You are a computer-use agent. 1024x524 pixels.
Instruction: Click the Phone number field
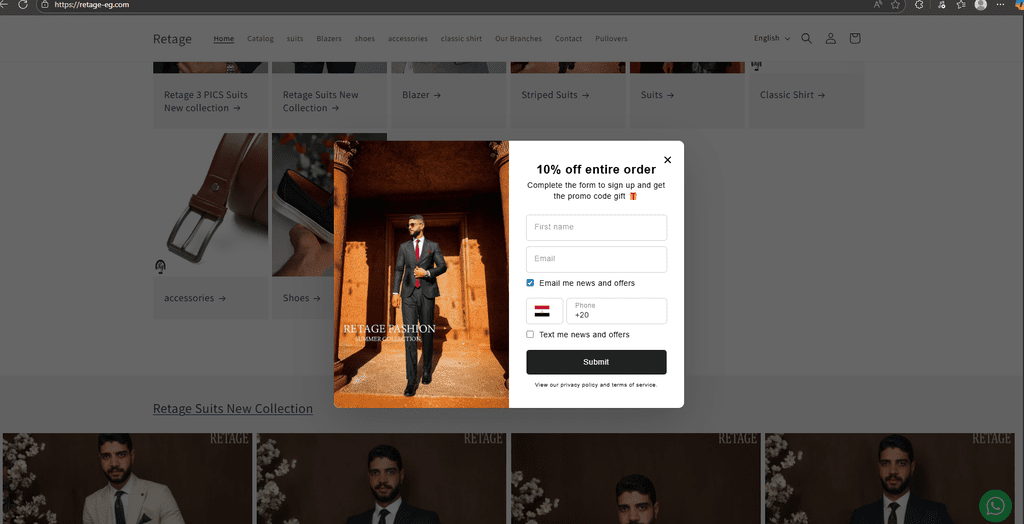[616, 311]
